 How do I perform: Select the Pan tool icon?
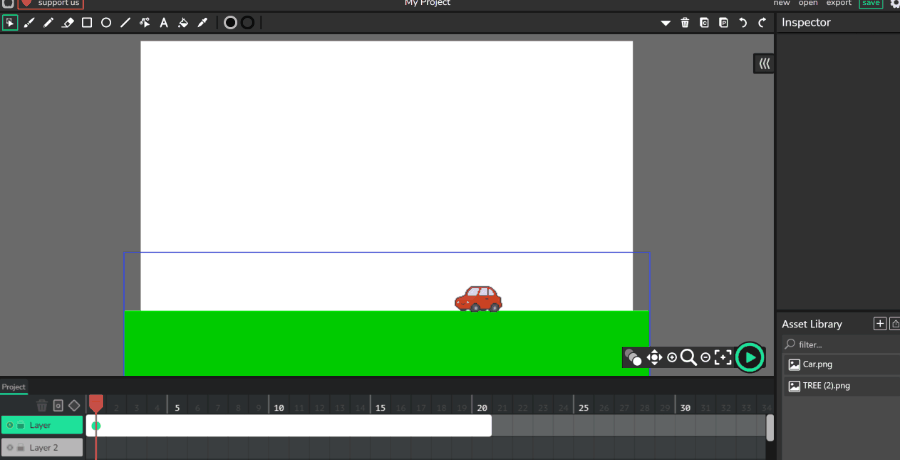coord(654,358)
